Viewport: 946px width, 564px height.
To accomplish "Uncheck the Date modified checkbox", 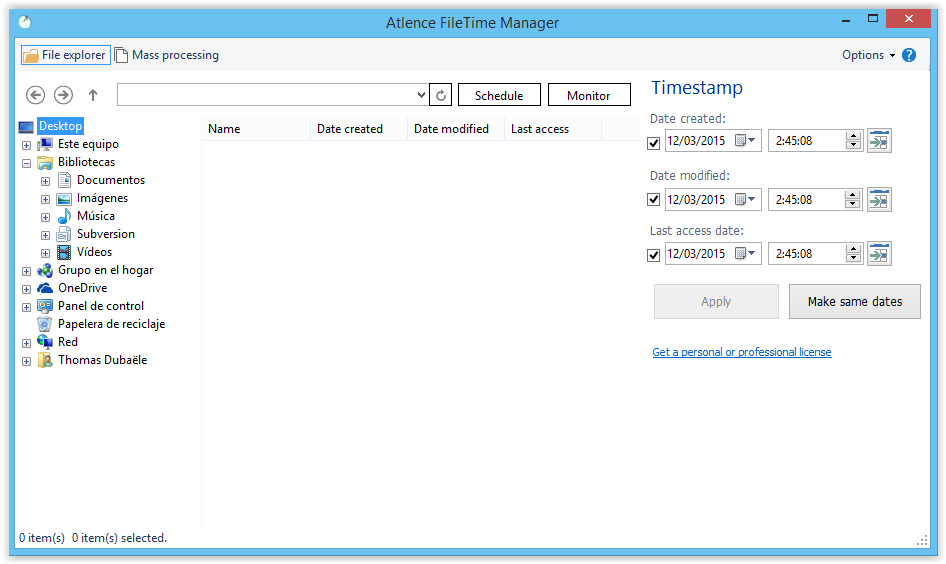I will tap(653, 200).
